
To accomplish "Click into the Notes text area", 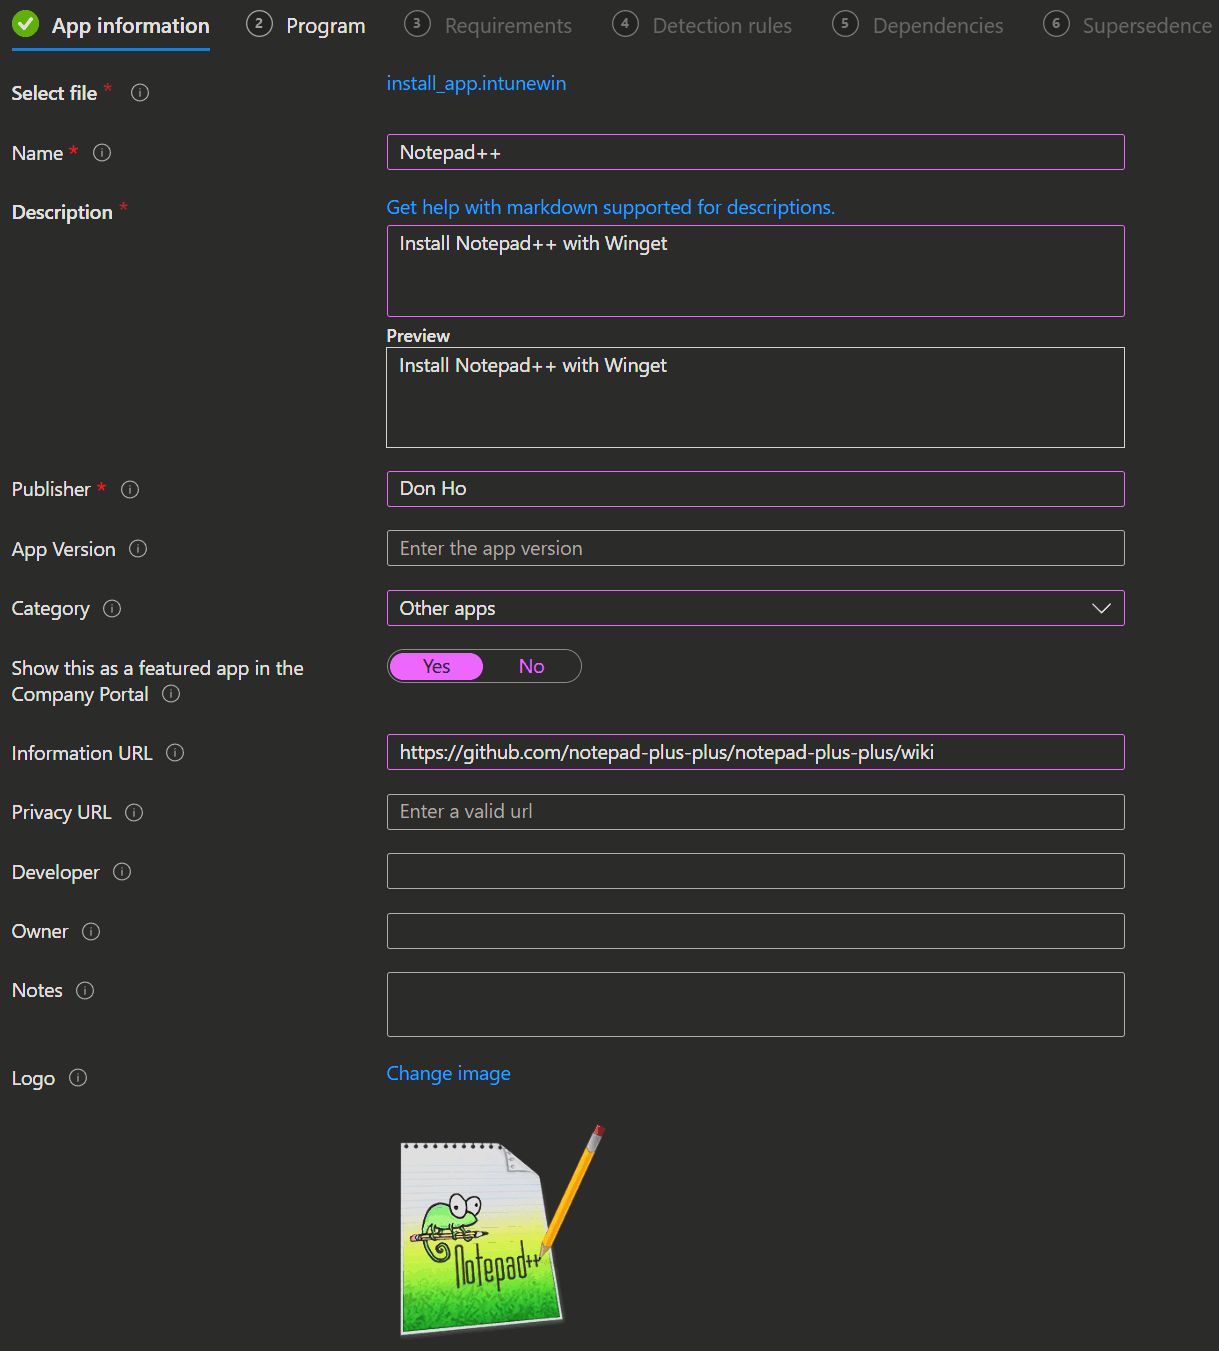I will [x=755, y=1004].
